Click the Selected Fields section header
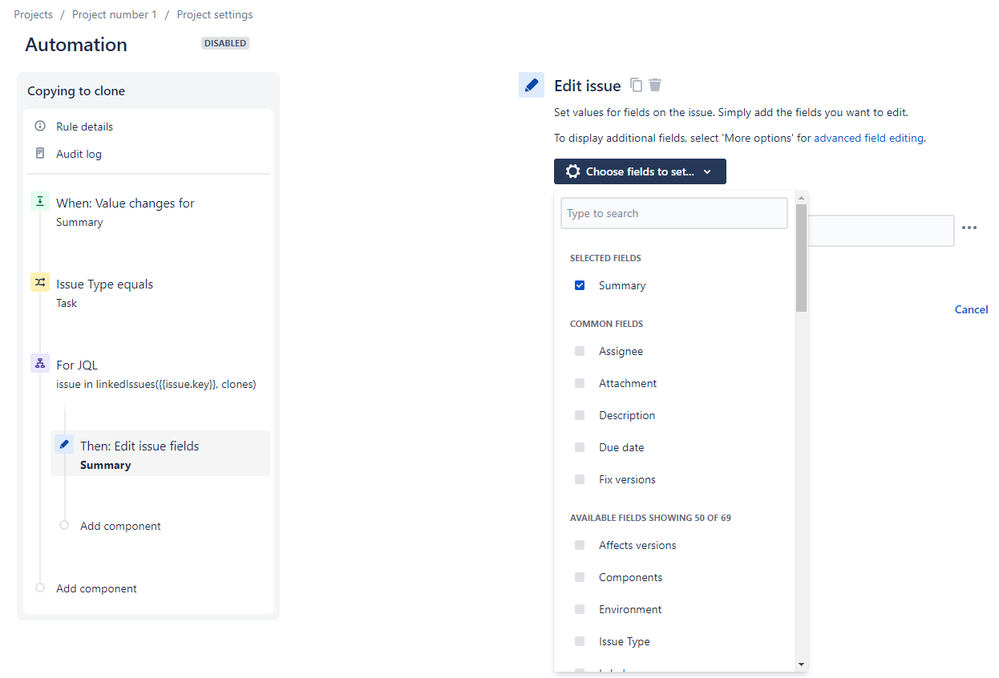 605,258
